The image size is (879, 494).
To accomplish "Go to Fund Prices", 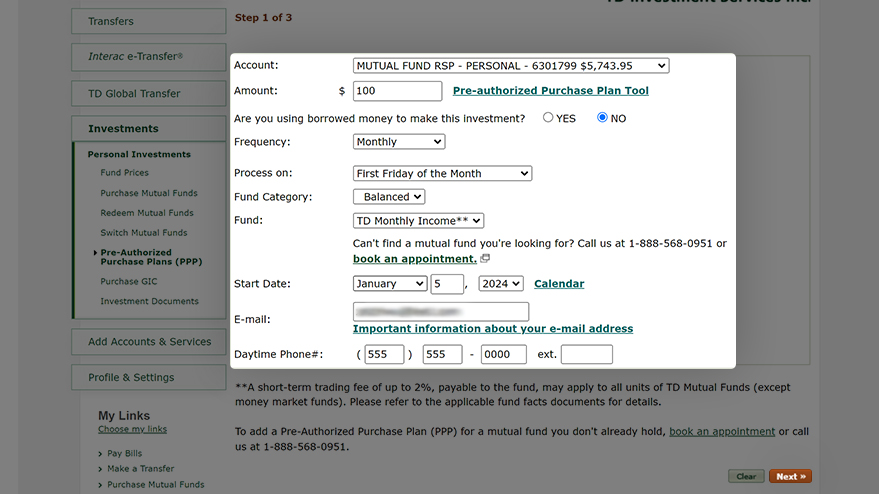I will [x=124, y=173].
